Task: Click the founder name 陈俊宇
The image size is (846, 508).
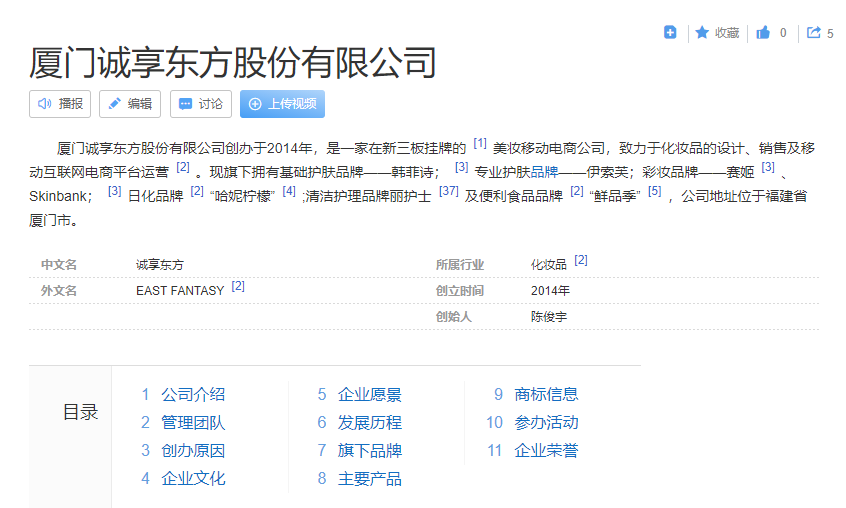Action: tap(549, 317)
